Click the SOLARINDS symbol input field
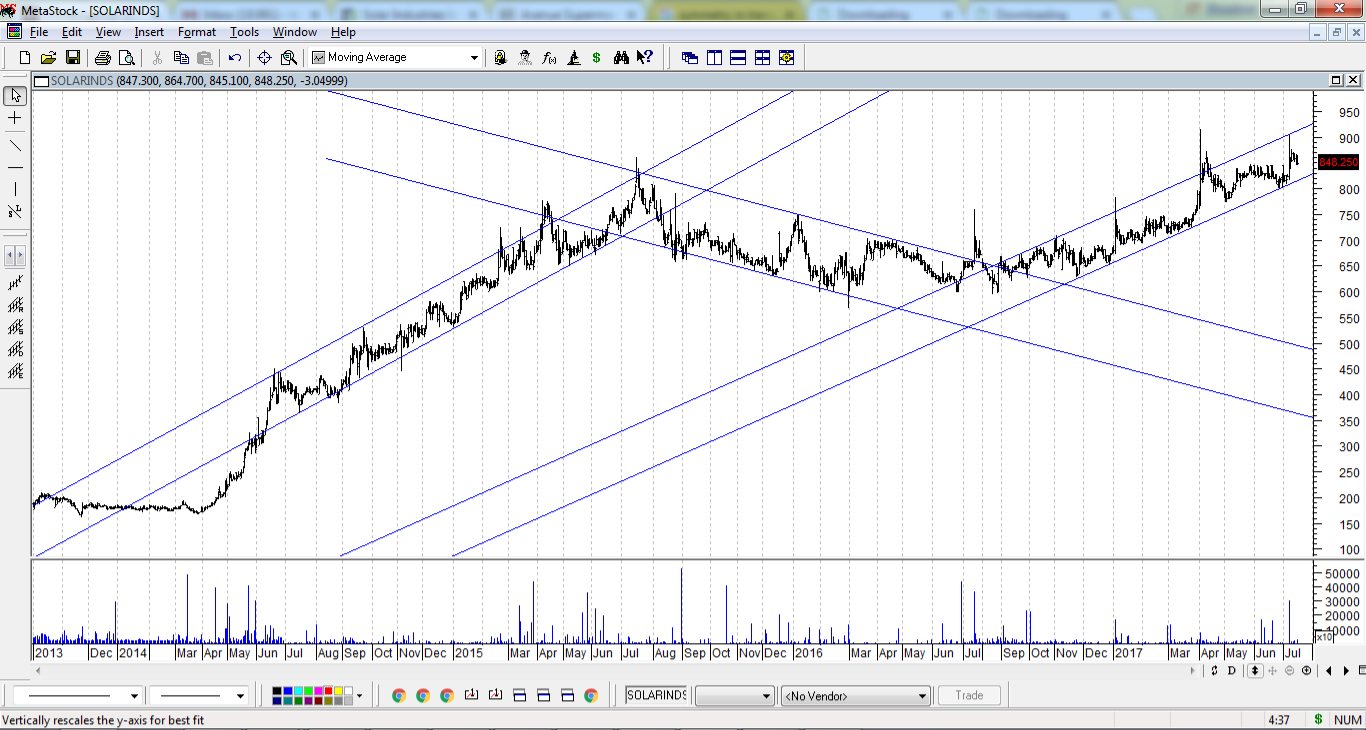This screenshot has height=730, width=1366. click(x=656, y=695)
